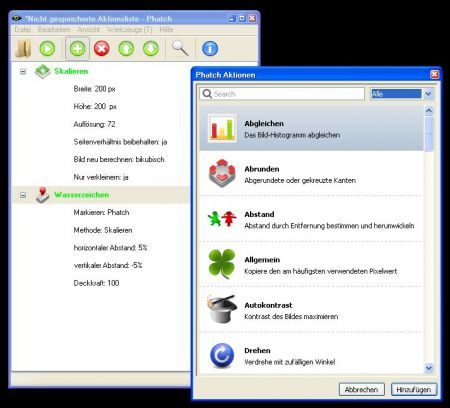450x408 pixels.
Task: Select the Drehen rotate icon
Action: tap(222, 355)
